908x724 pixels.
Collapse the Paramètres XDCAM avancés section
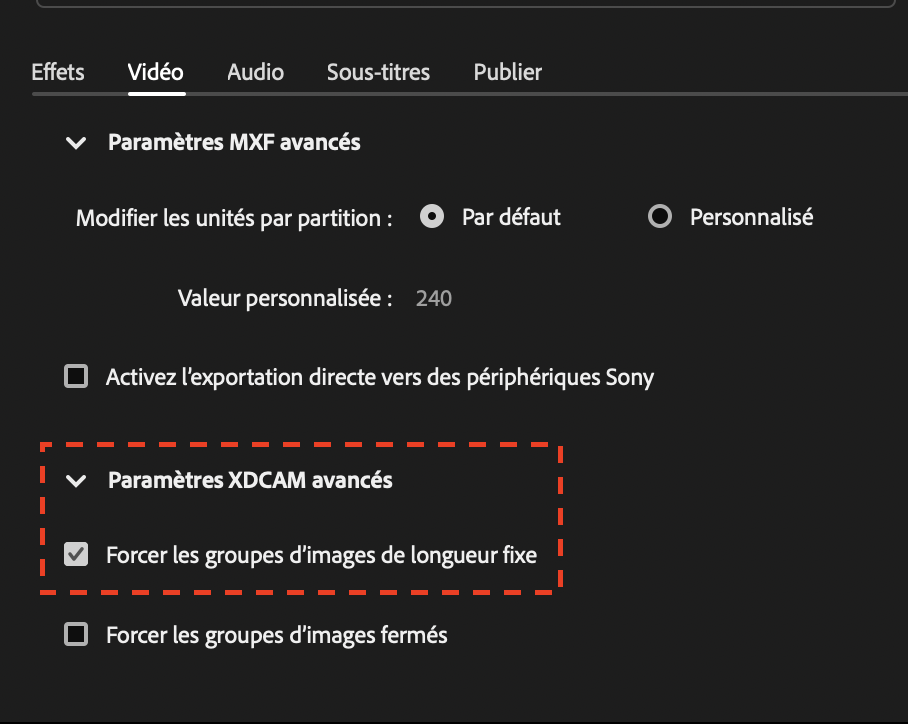(x=76, y=480)
